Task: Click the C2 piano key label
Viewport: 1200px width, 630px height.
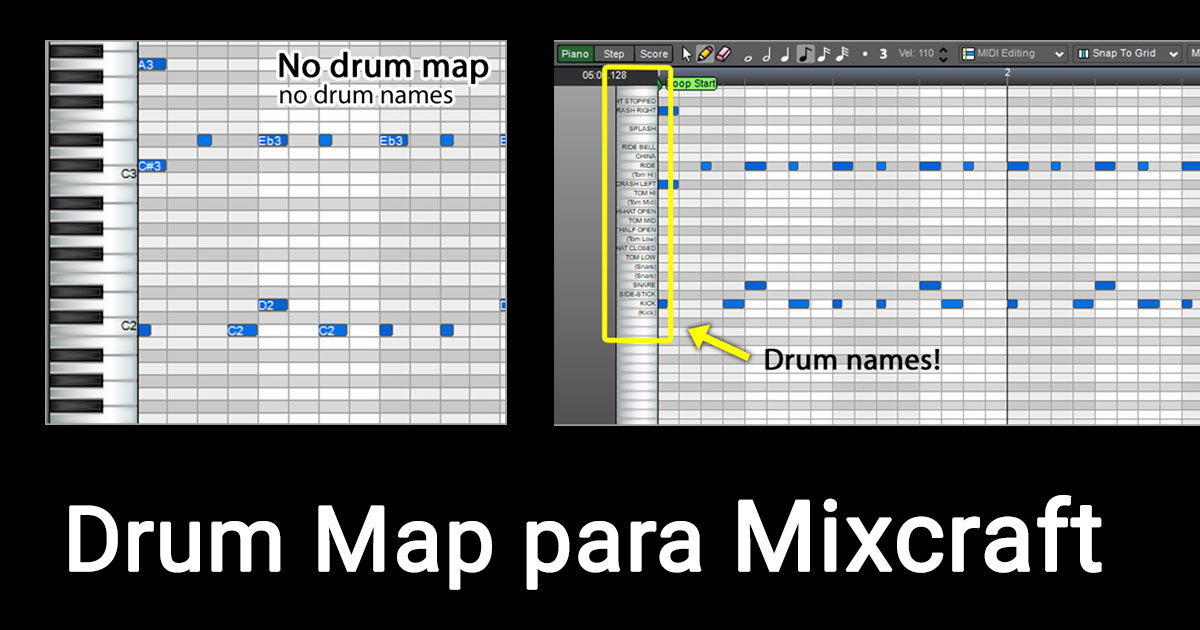Action: tap(129, 326)
